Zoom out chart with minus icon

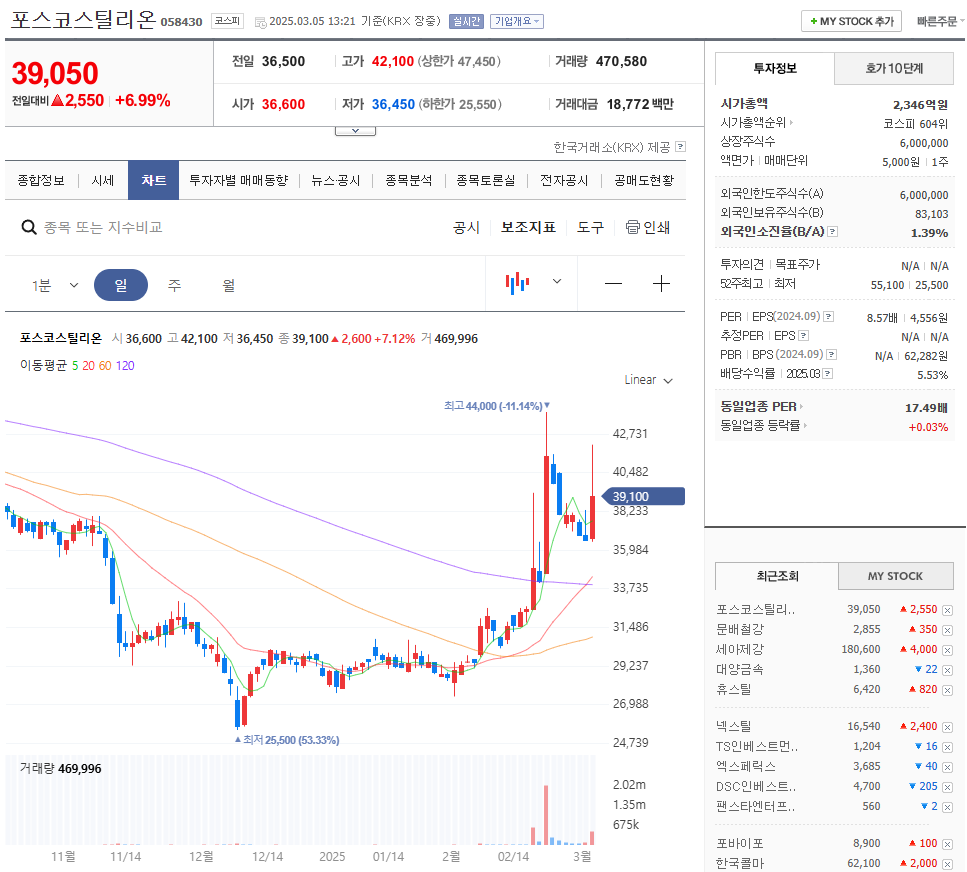pyautogui.click(x=613, y=284)
